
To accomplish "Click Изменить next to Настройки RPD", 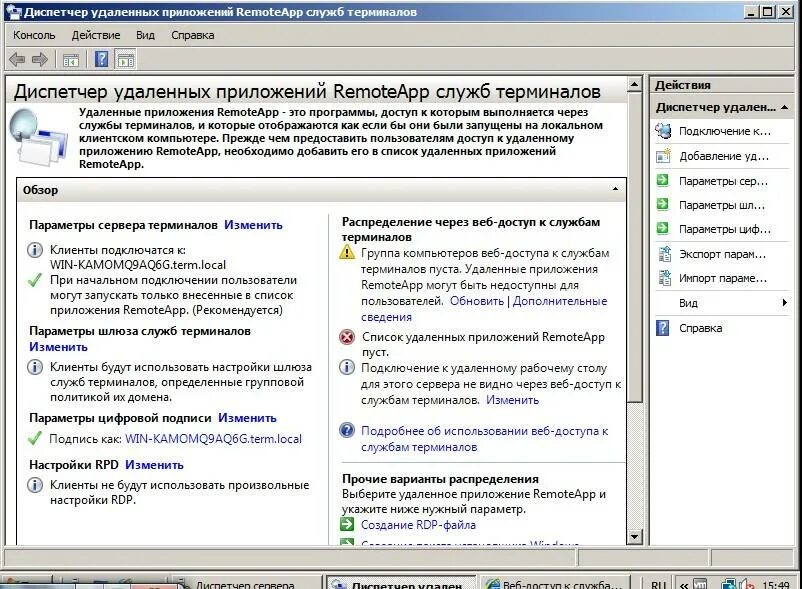I will click(x=154, y=465).
